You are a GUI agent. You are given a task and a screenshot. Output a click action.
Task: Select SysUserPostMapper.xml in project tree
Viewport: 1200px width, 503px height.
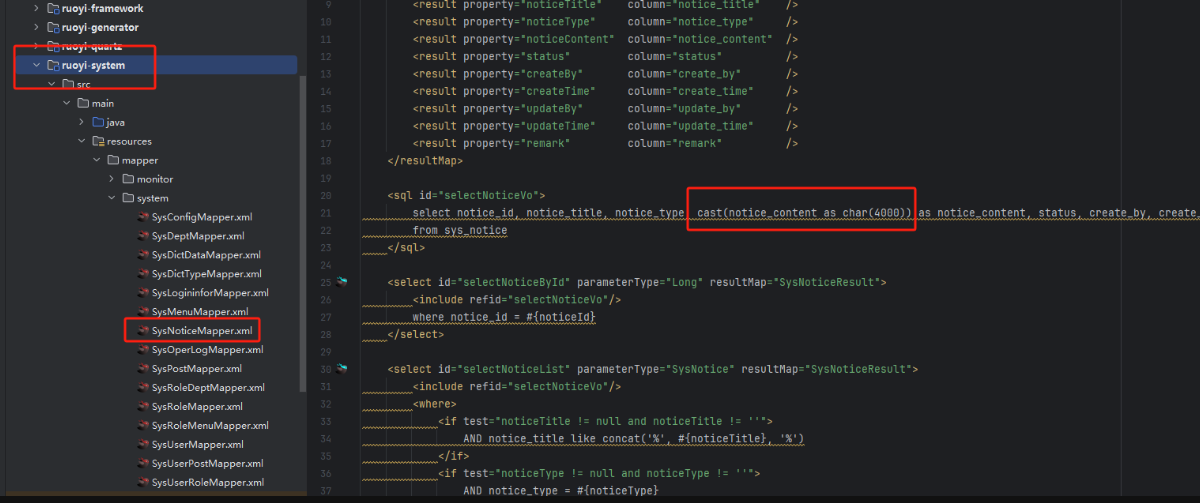(x=208, y=464)
